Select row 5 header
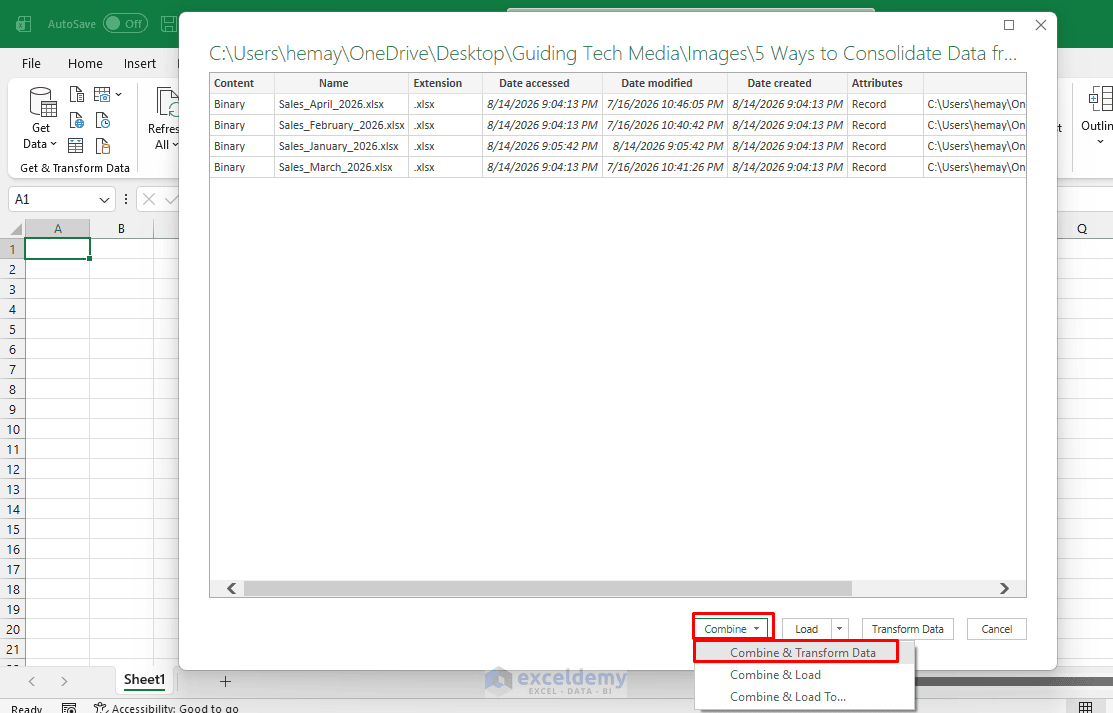This screenshot has height=713, width=1113. click(x=12, y=330)
